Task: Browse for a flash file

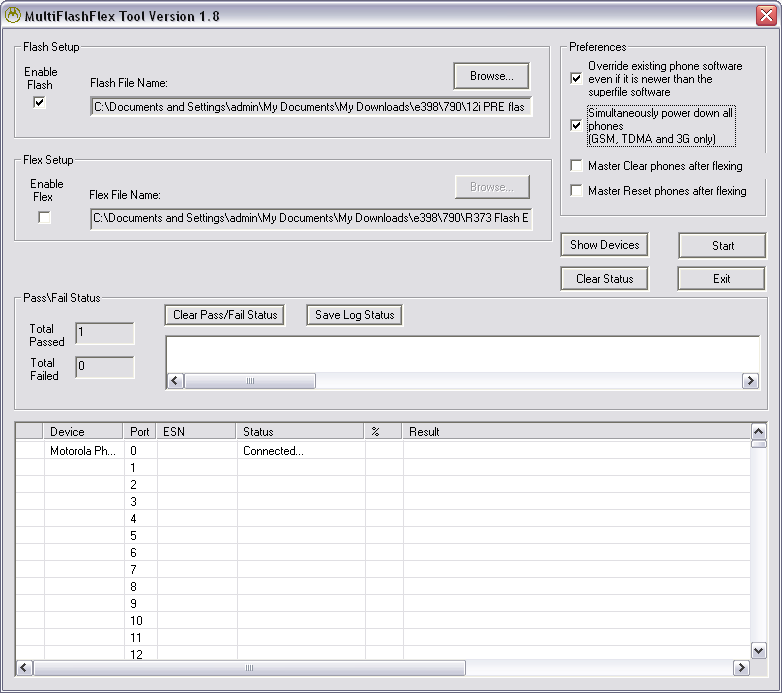Action: (x=491, y=76)
